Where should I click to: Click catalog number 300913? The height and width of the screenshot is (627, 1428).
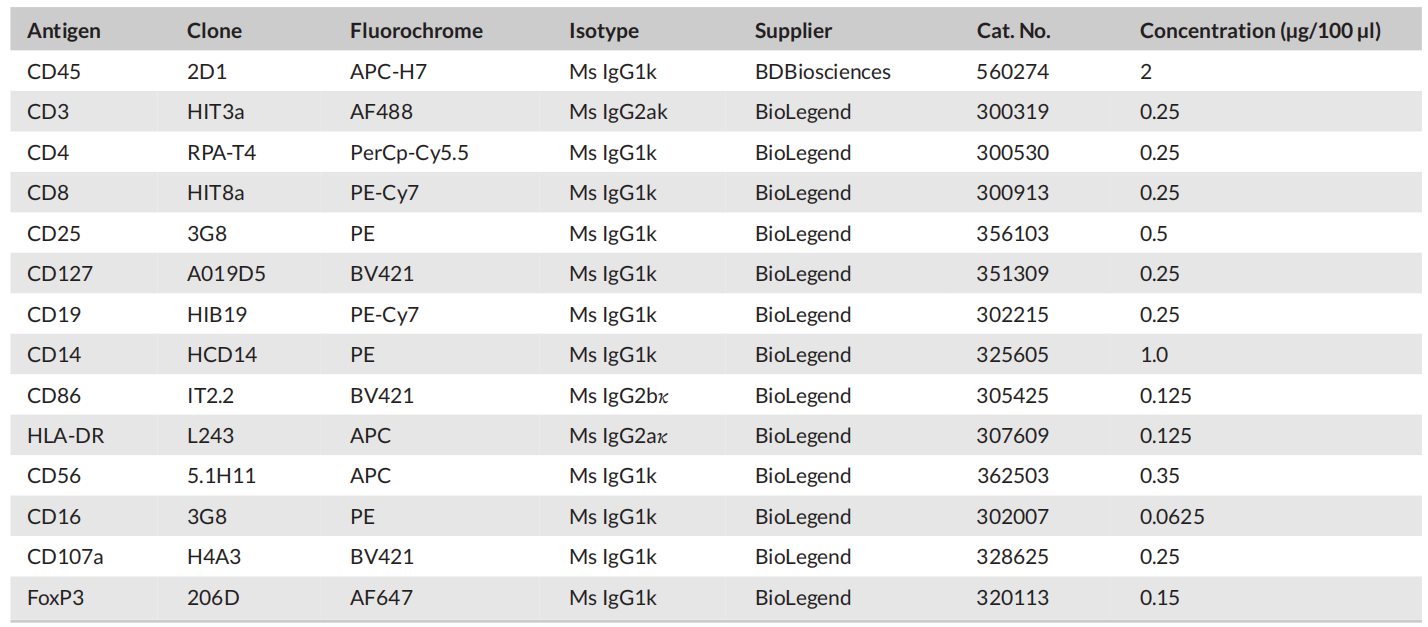coord(1012,193)
